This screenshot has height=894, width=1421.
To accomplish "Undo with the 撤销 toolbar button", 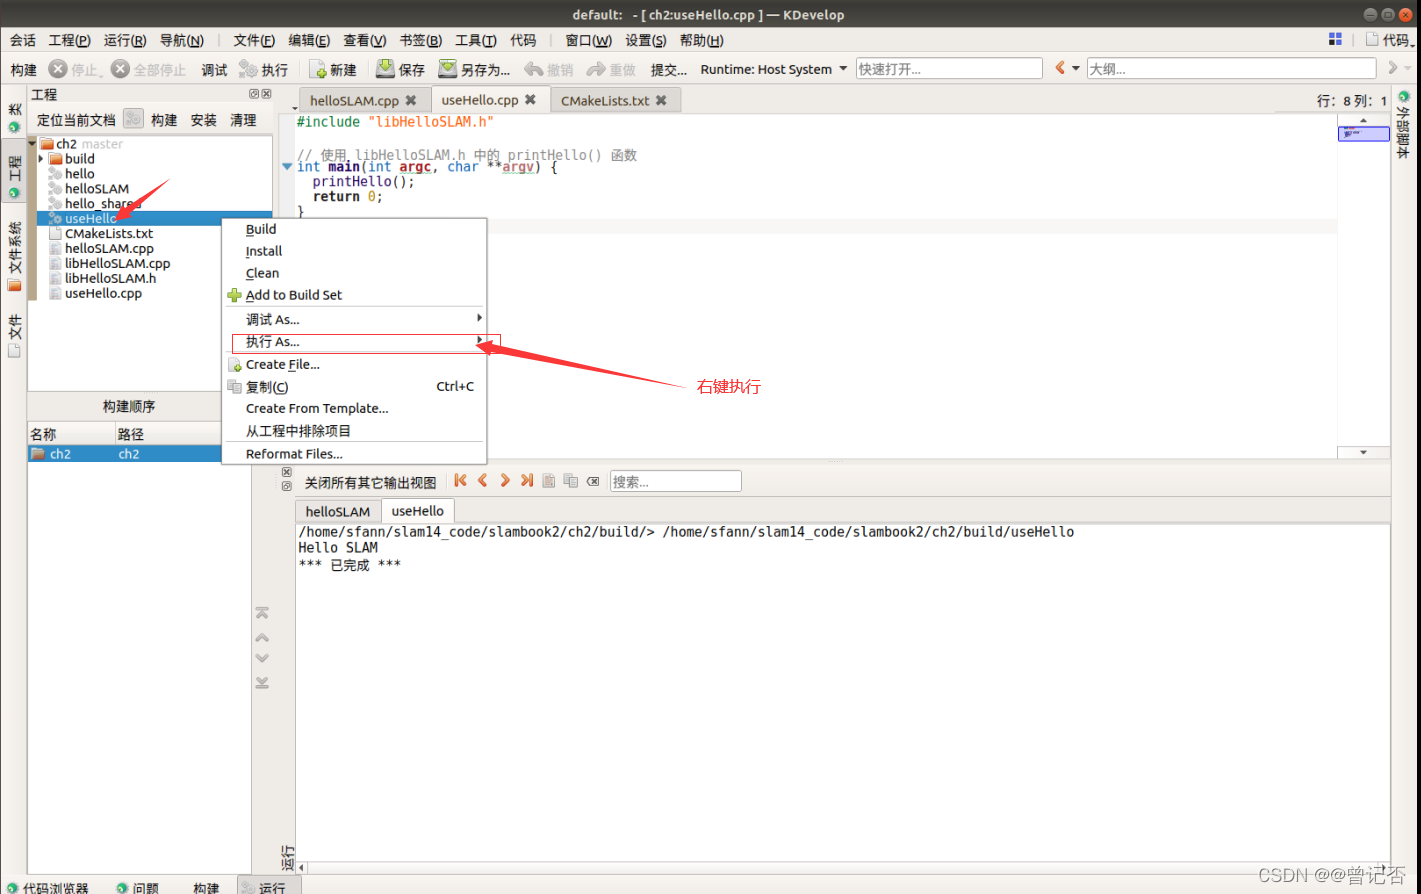I will click(549, 69).
